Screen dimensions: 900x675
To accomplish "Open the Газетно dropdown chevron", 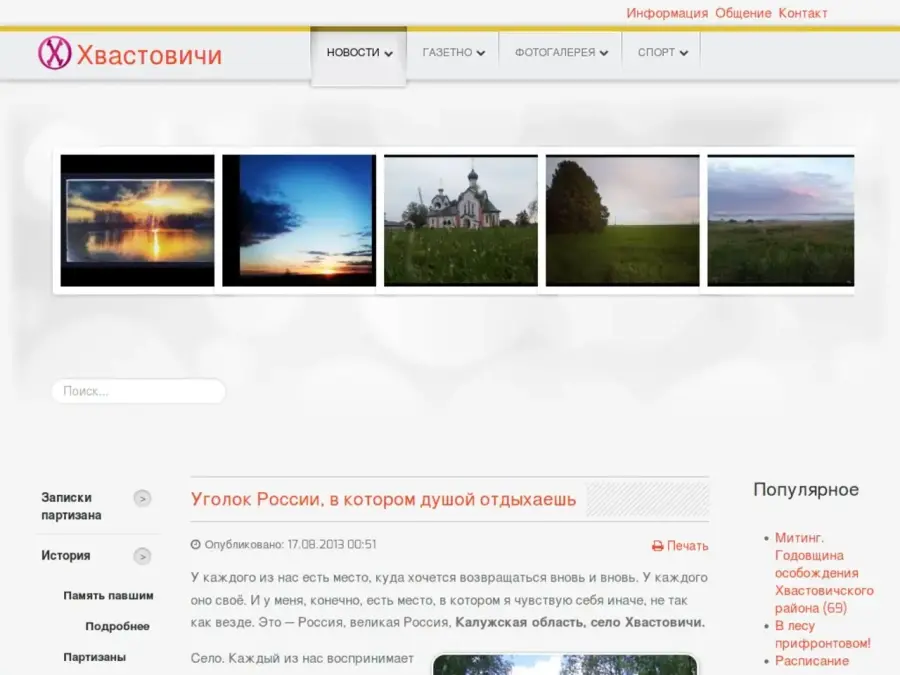I will [481, 53].
